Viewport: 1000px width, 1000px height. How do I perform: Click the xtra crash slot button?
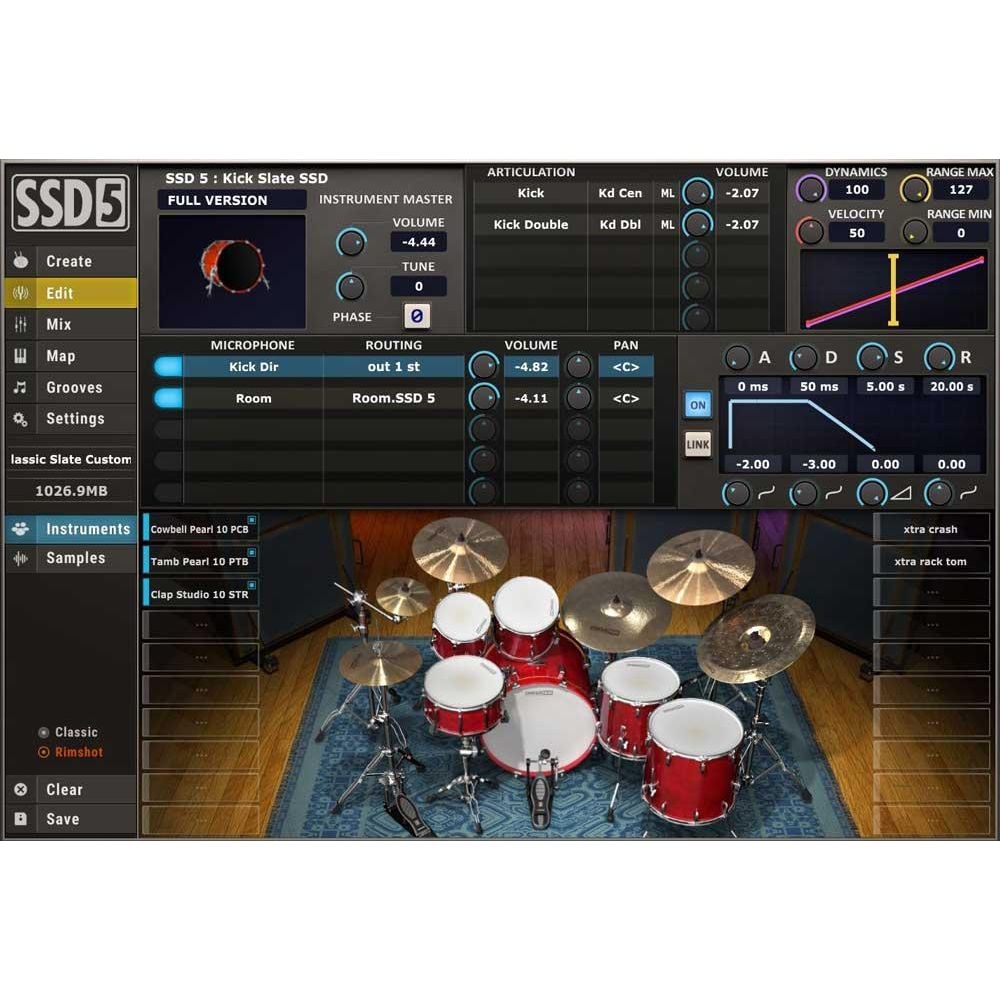coord(932,529)
